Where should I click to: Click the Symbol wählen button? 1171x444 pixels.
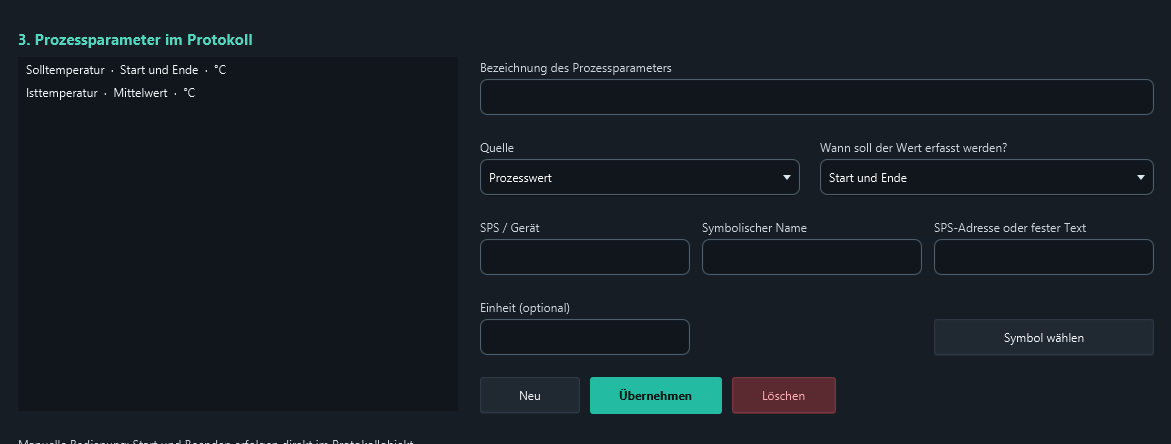pos(1043,337)
